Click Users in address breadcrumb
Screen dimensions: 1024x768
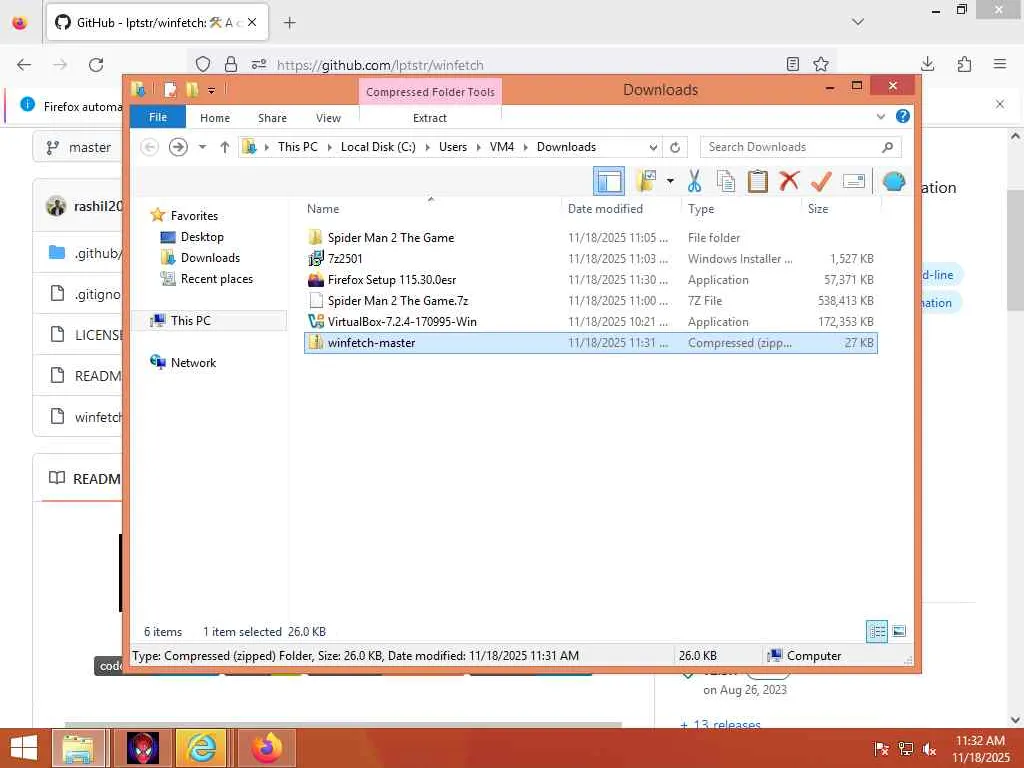453,147
